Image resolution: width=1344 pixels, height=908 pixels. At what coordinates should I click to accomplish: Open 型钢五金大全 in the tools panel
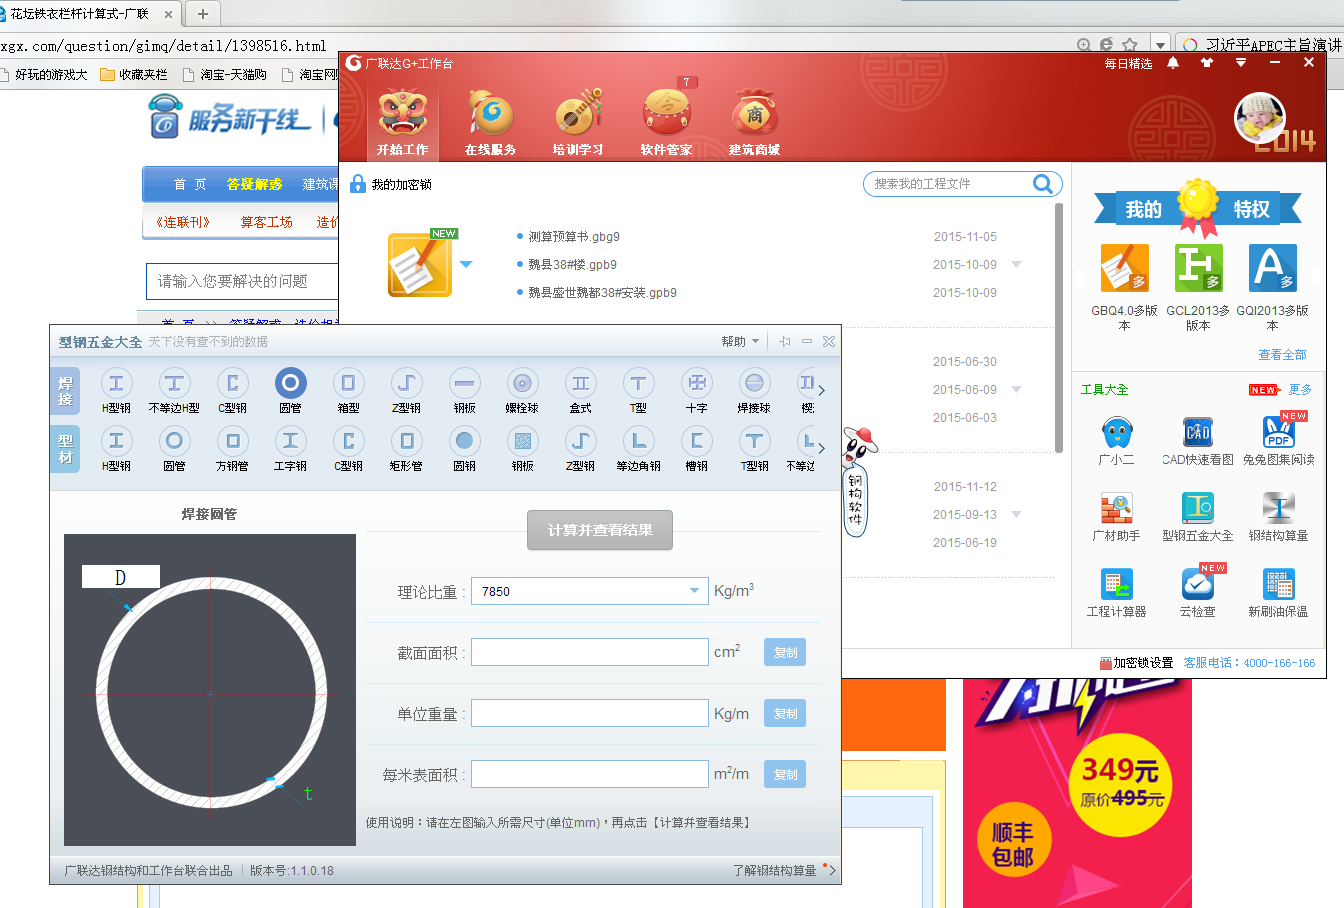(1198, 509)
